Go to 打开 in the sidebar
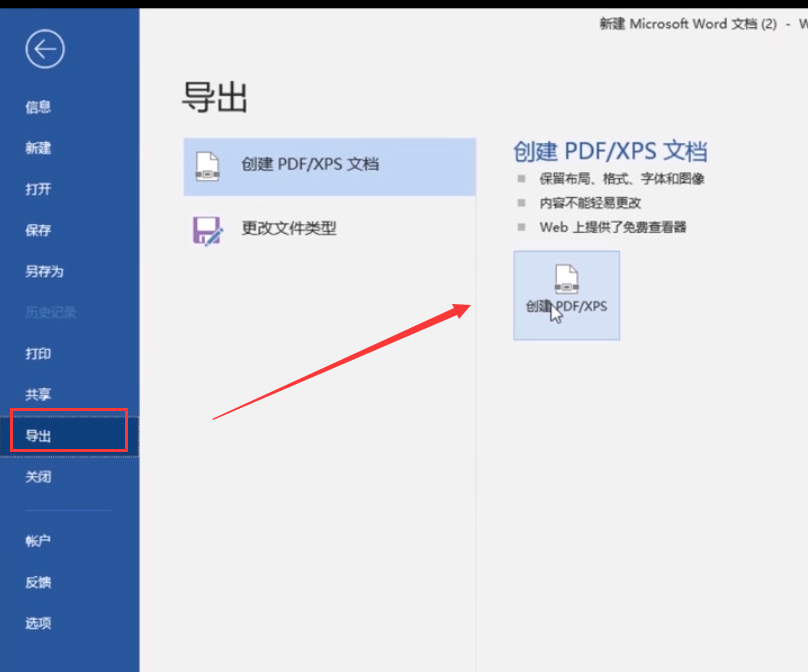The height and width of the screenshot is (672, 808). [38, 189]
